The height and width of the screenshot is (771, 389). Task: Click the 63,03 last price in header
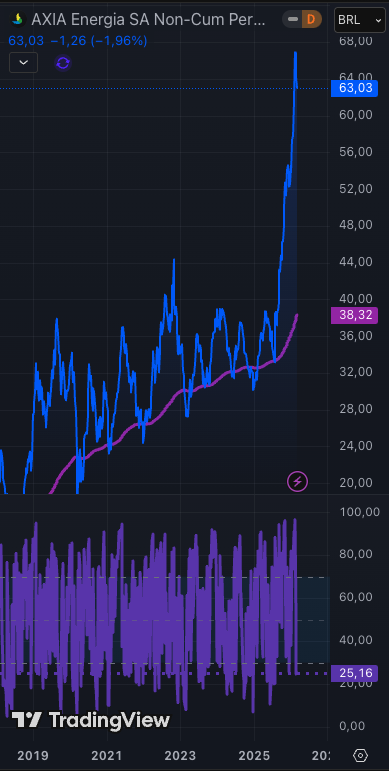[26, 41]
